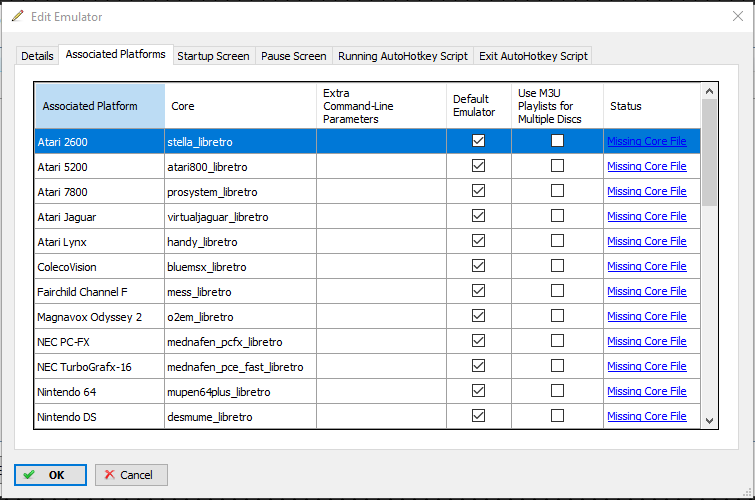This screenshot has height=500, width=755.
Task: Open Missing Core File link for Atari 5200
Action: click(647, 166)
